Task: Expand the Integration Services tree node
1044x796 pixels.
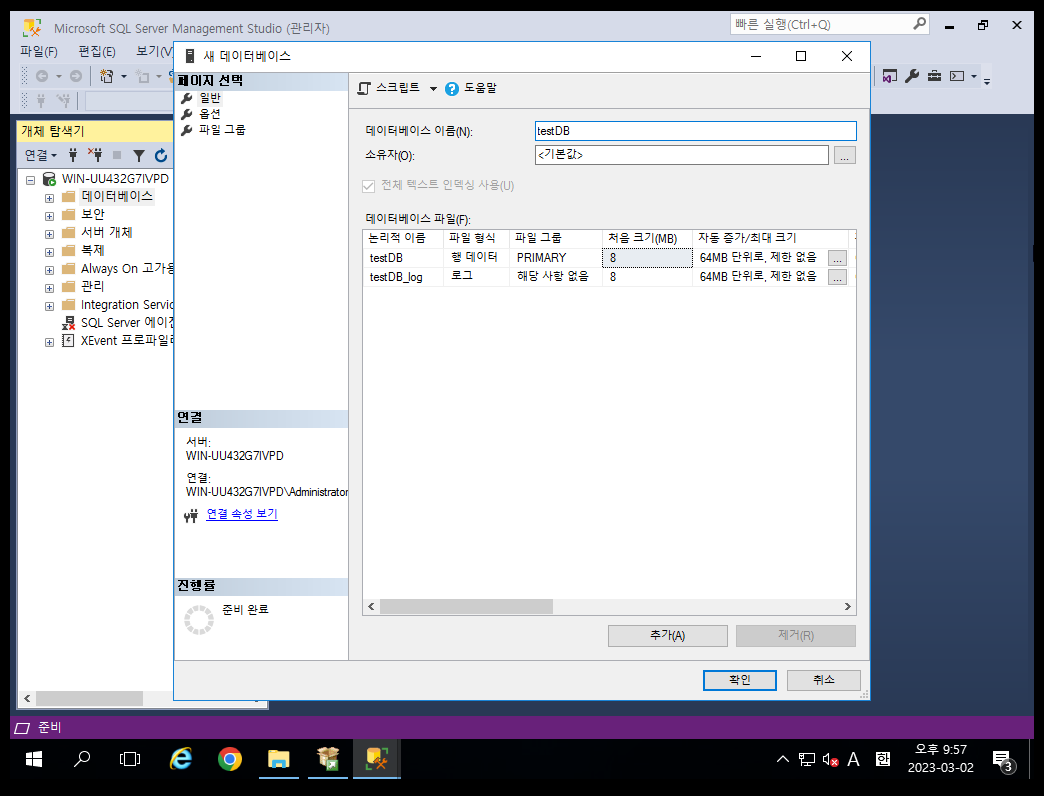Action: [x=49, y=306]
